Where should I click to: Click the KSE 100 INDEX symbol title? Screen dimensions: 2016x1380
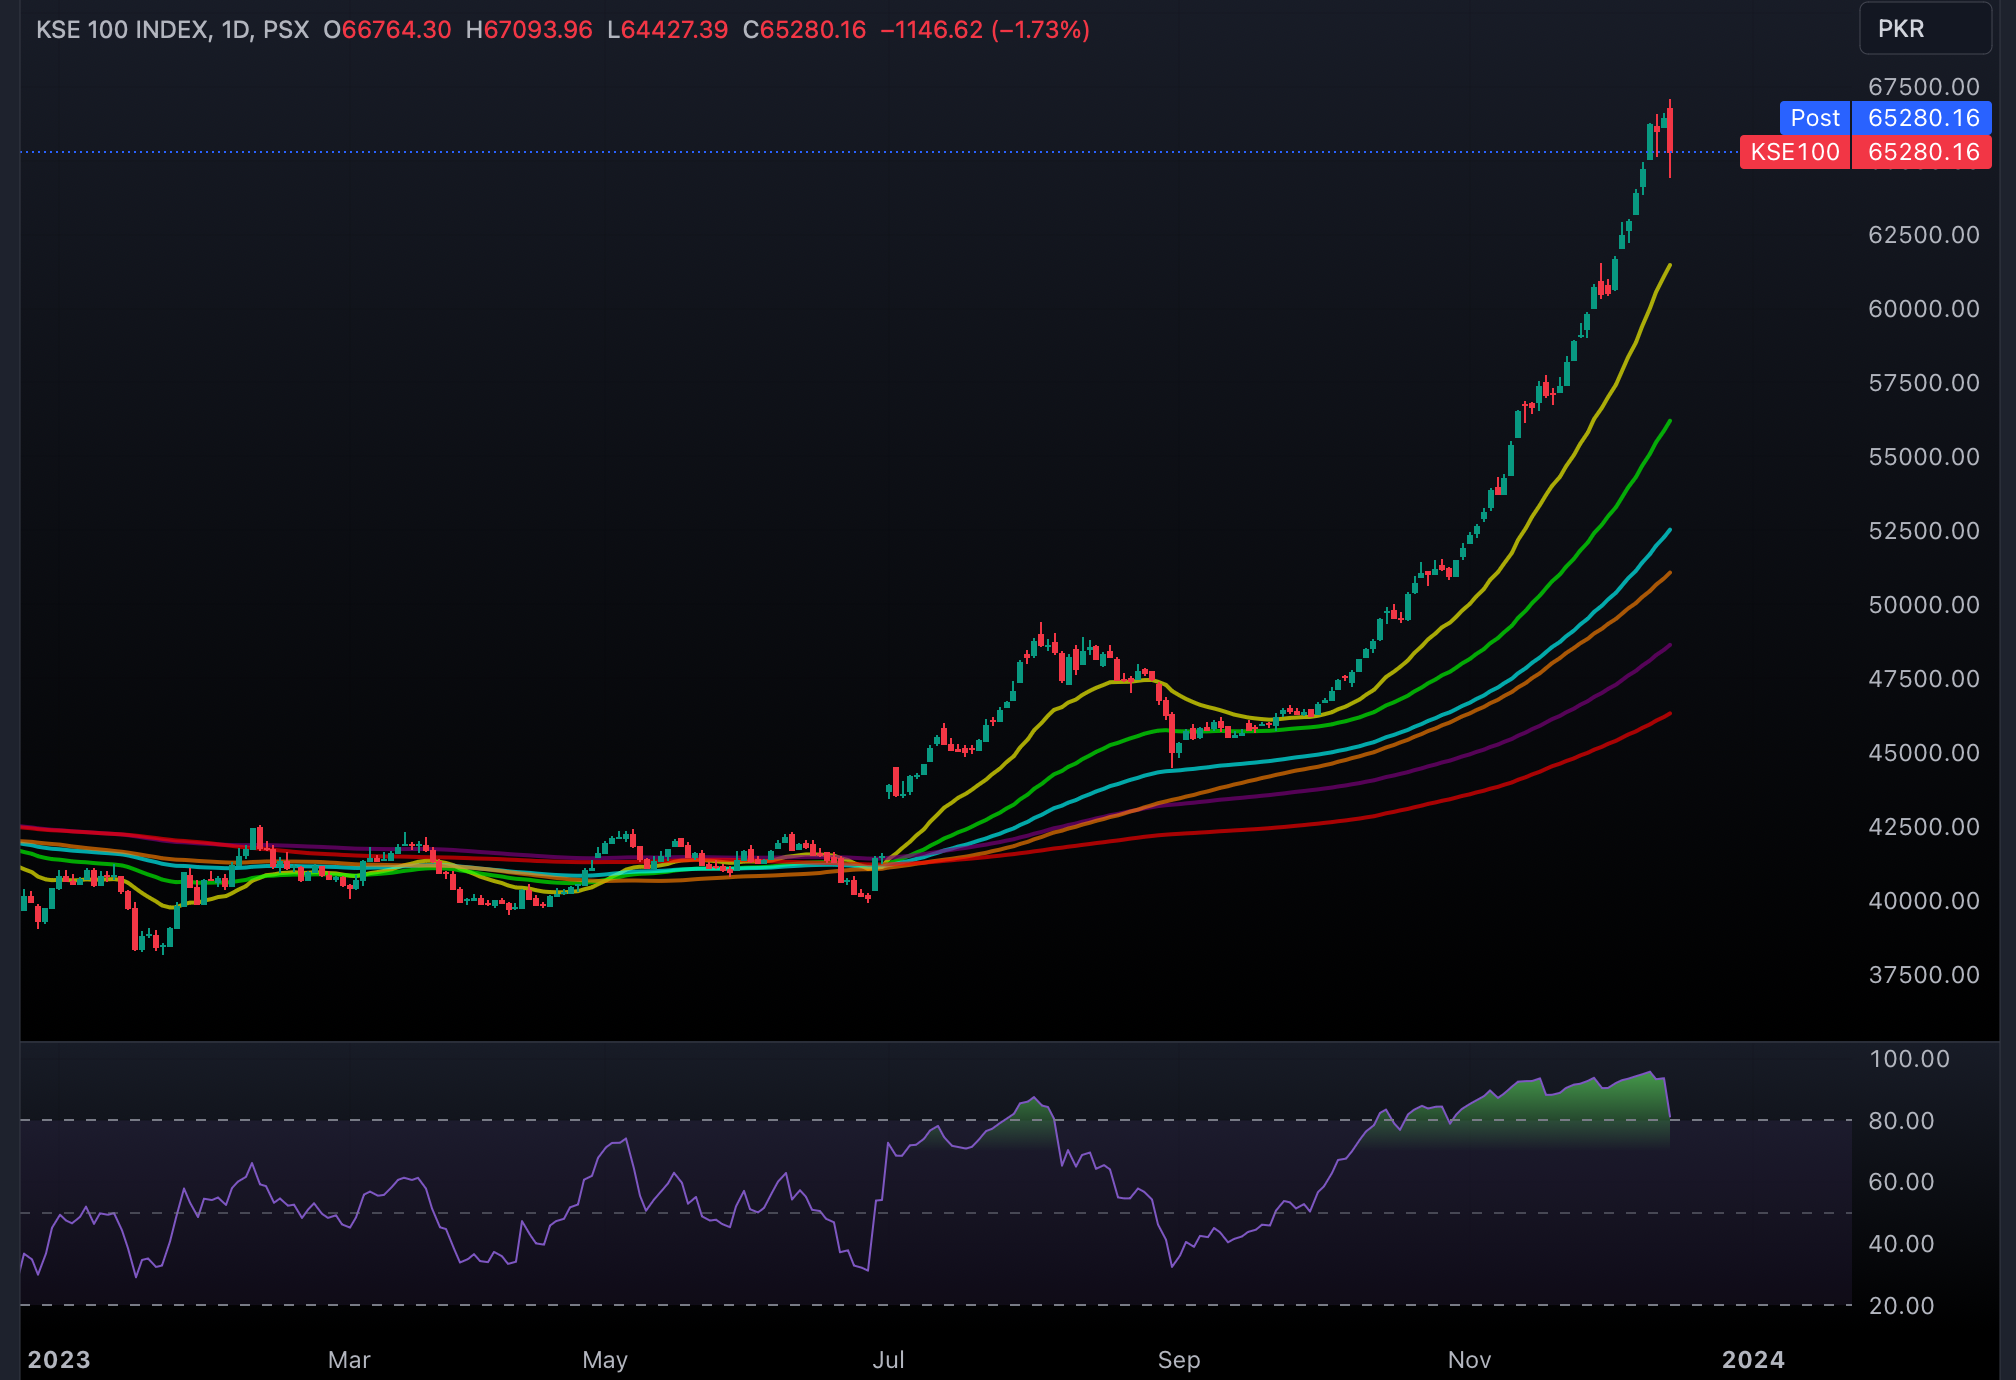pyautogui.click(x=122, y=30)
